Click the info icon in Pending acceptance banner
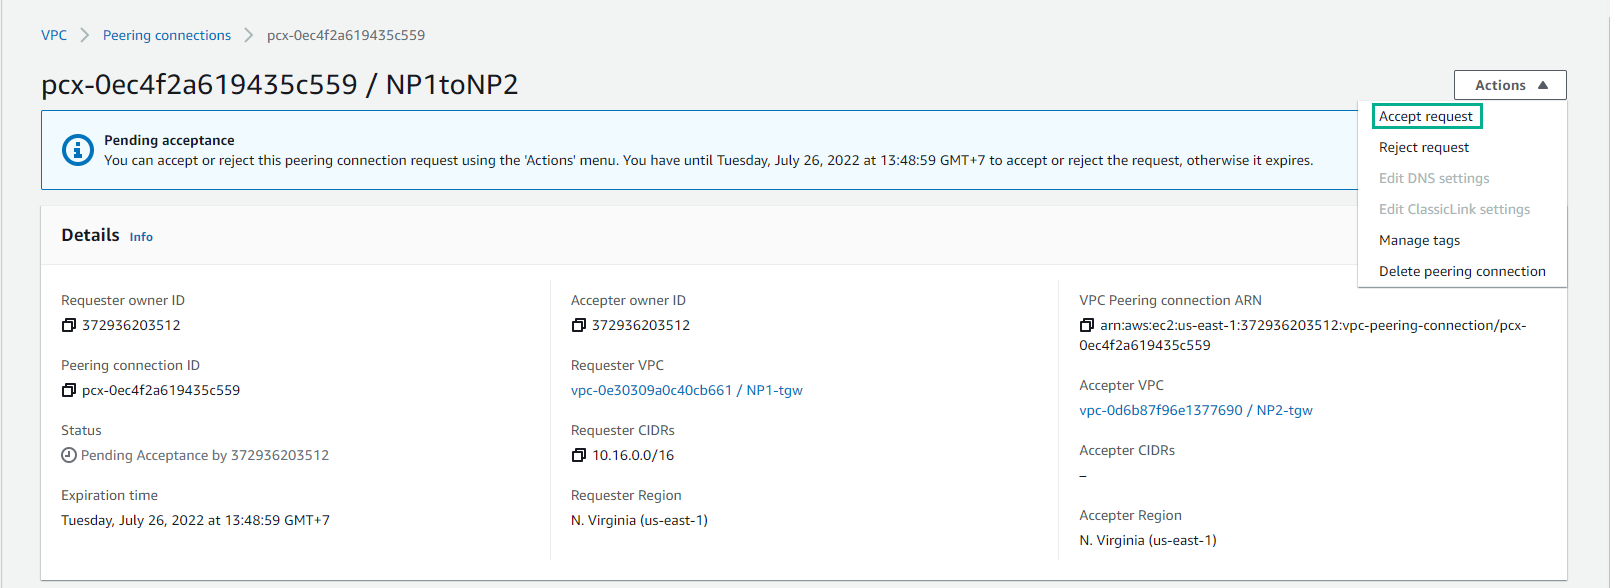This screenshot has height=588, width=1610. point(78,150)
